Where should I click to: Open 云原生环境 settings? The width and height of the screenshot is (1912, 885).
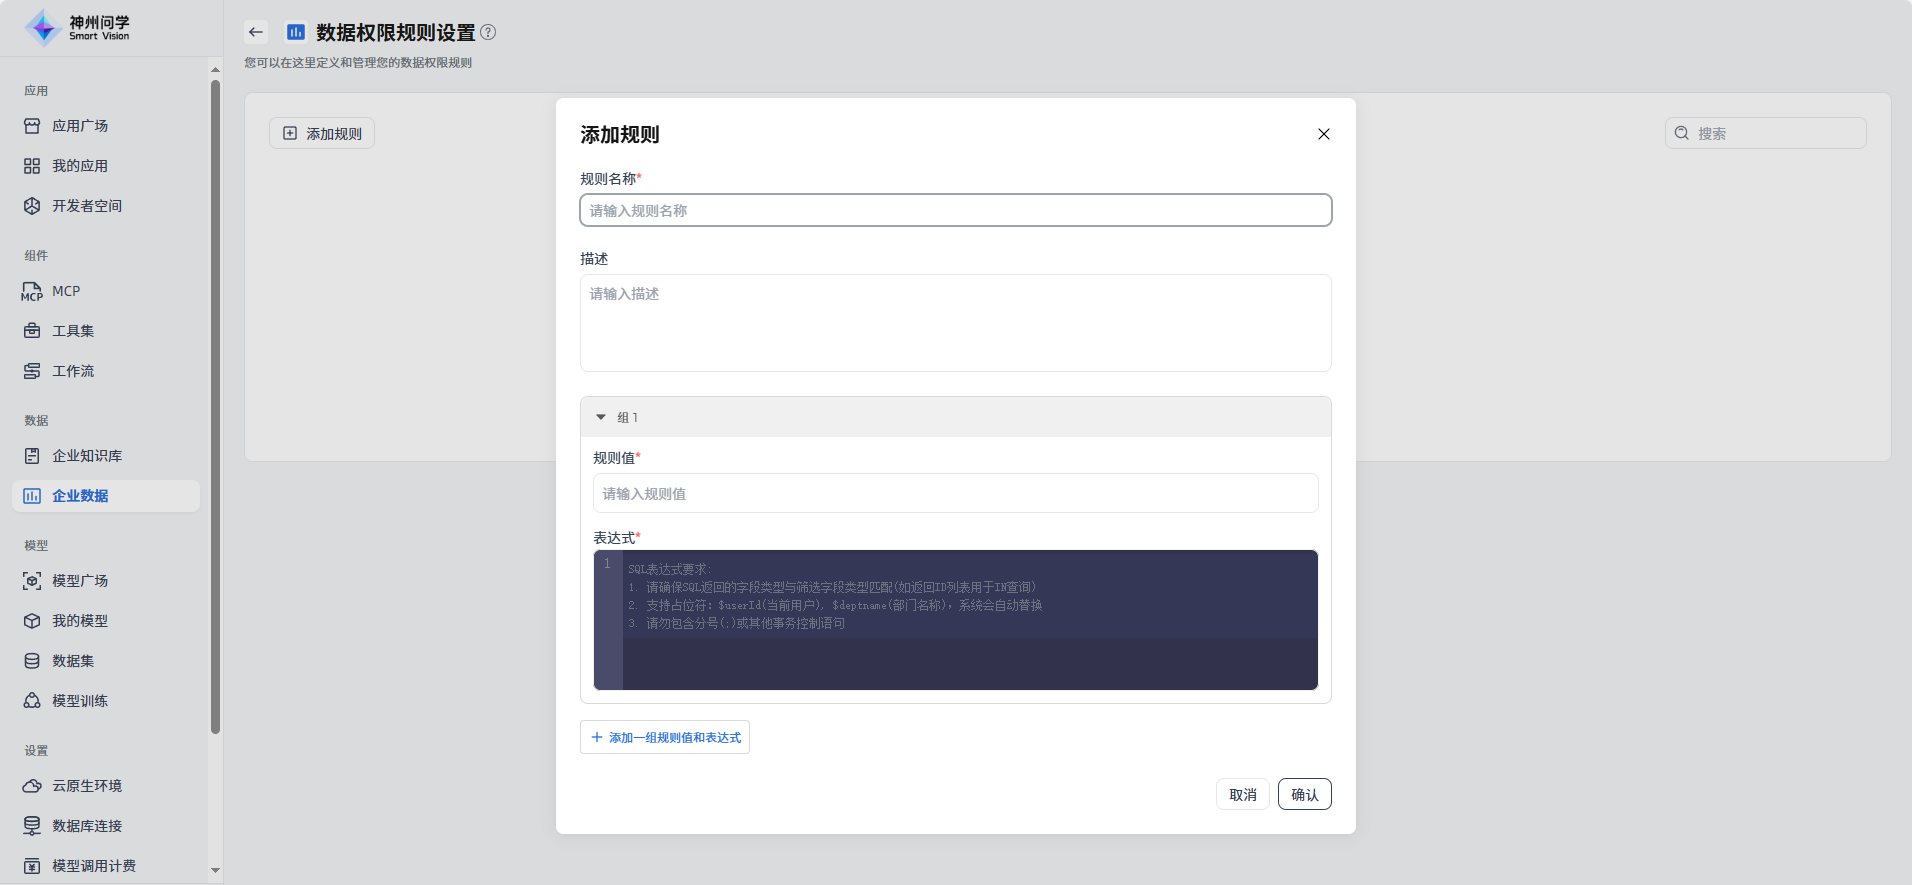[87, 786]
